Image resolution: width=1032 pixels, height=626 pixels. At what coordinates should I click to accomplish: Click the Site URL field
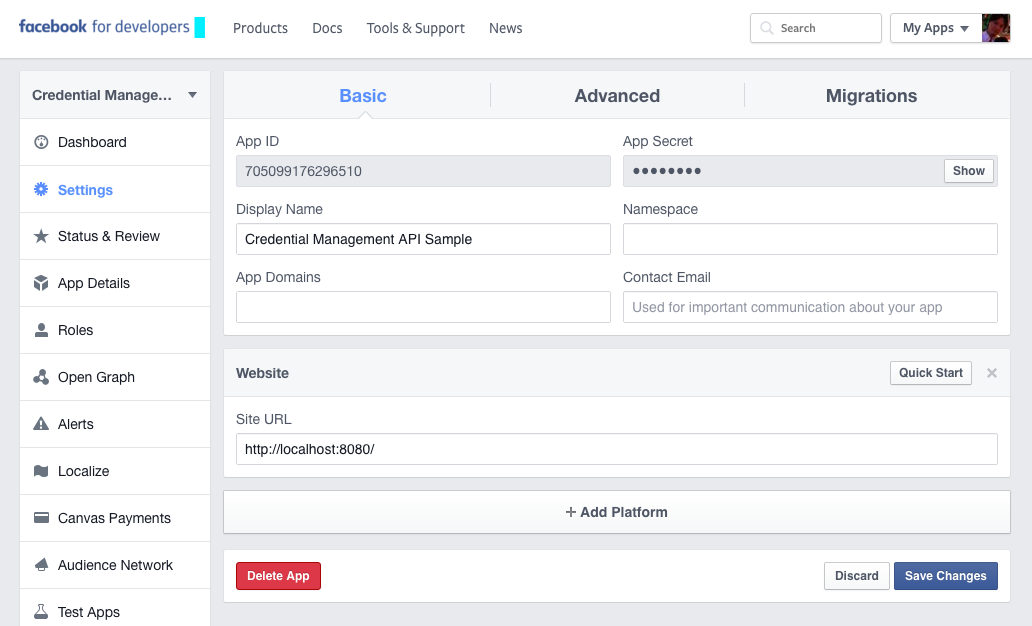tap(617, 449)
